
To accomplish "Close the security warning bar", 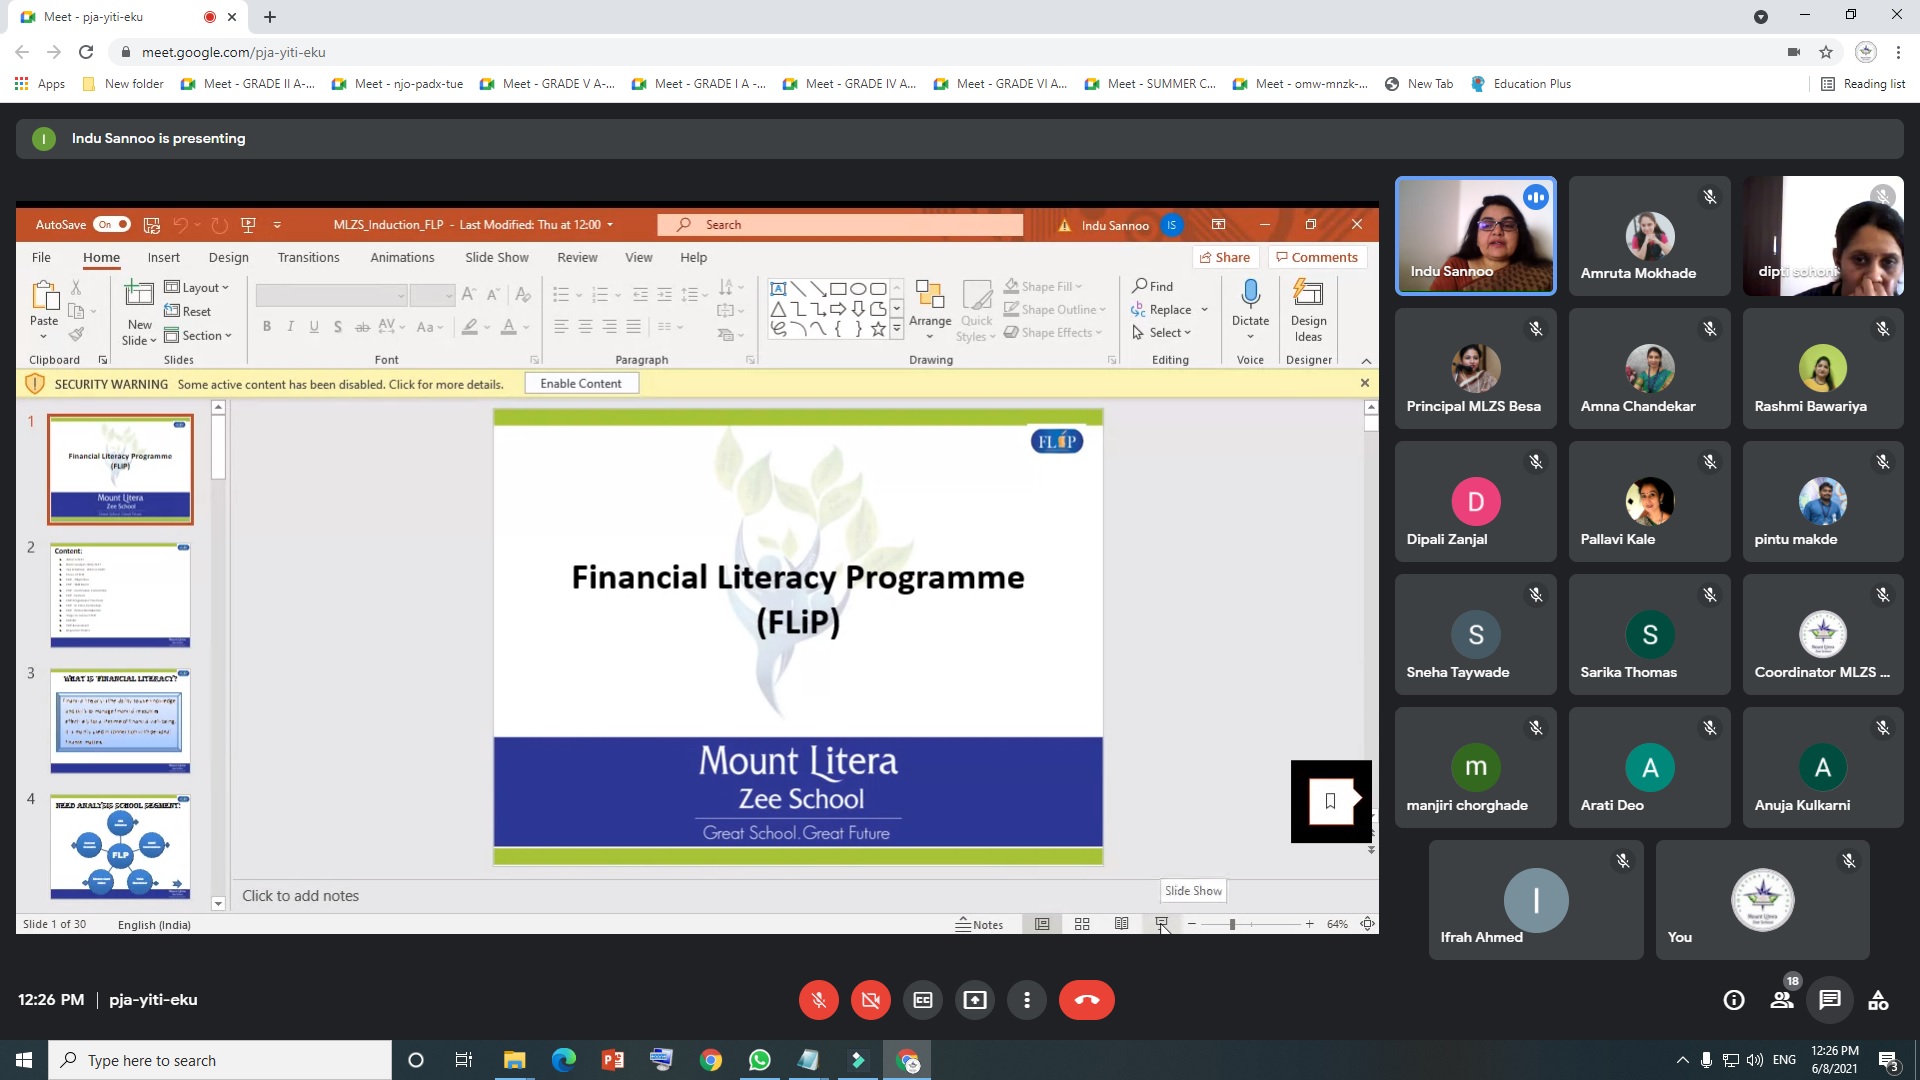I will tap(1365, 383).
